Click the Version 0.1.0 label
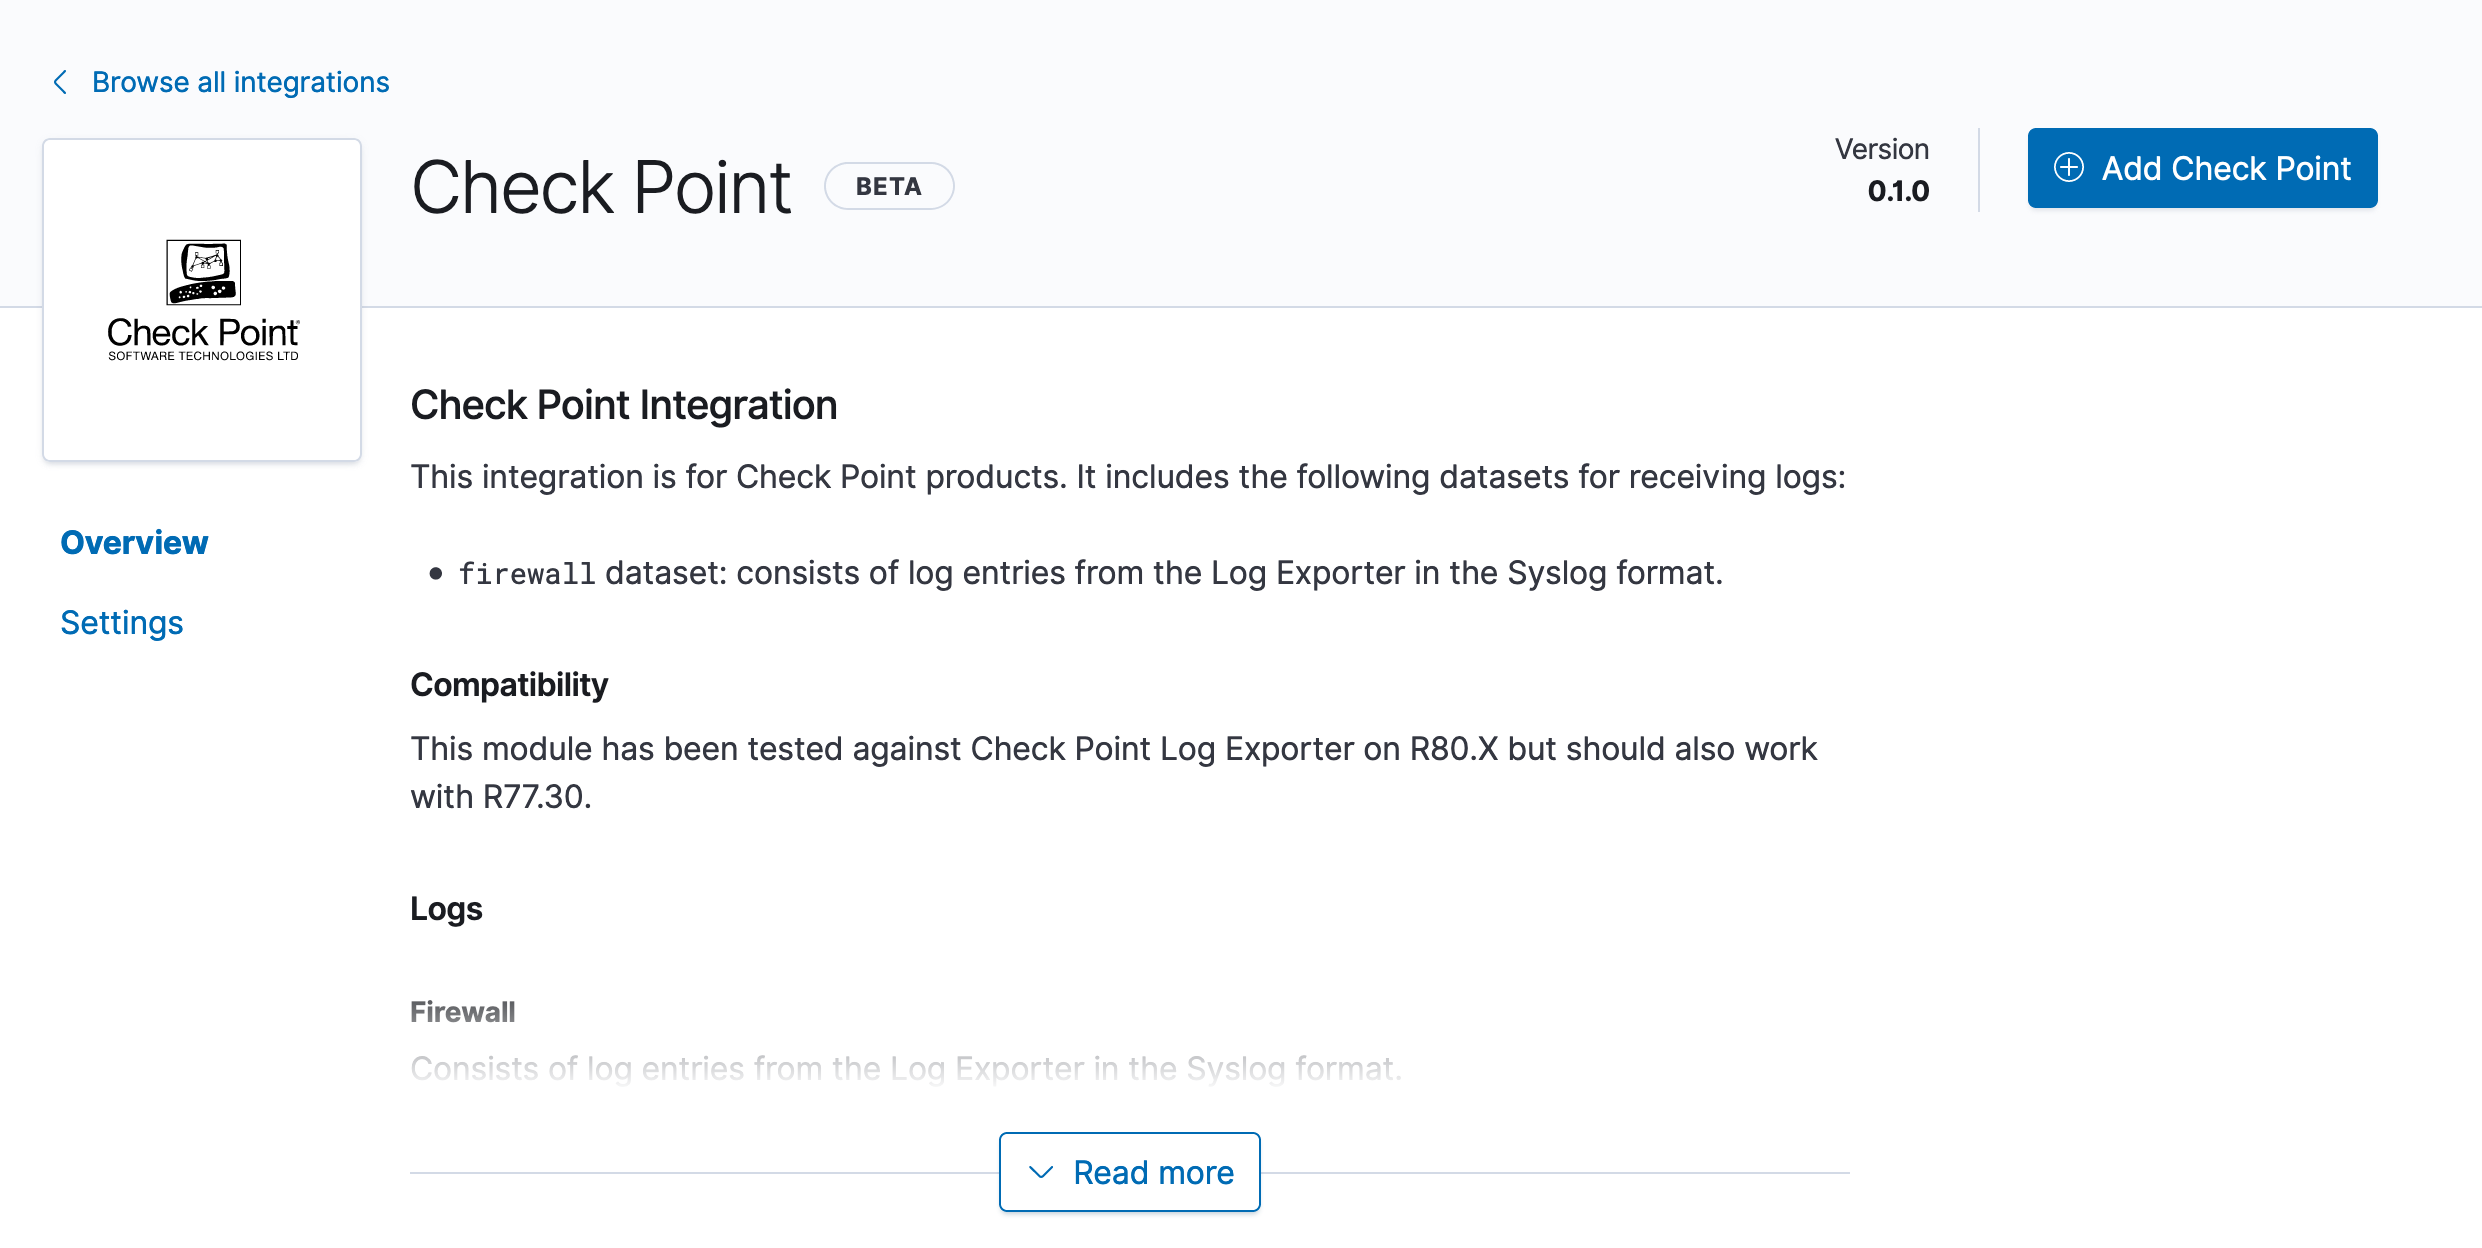The height and width of the screenshot is (1248, 2482). tap(1881, 149)
